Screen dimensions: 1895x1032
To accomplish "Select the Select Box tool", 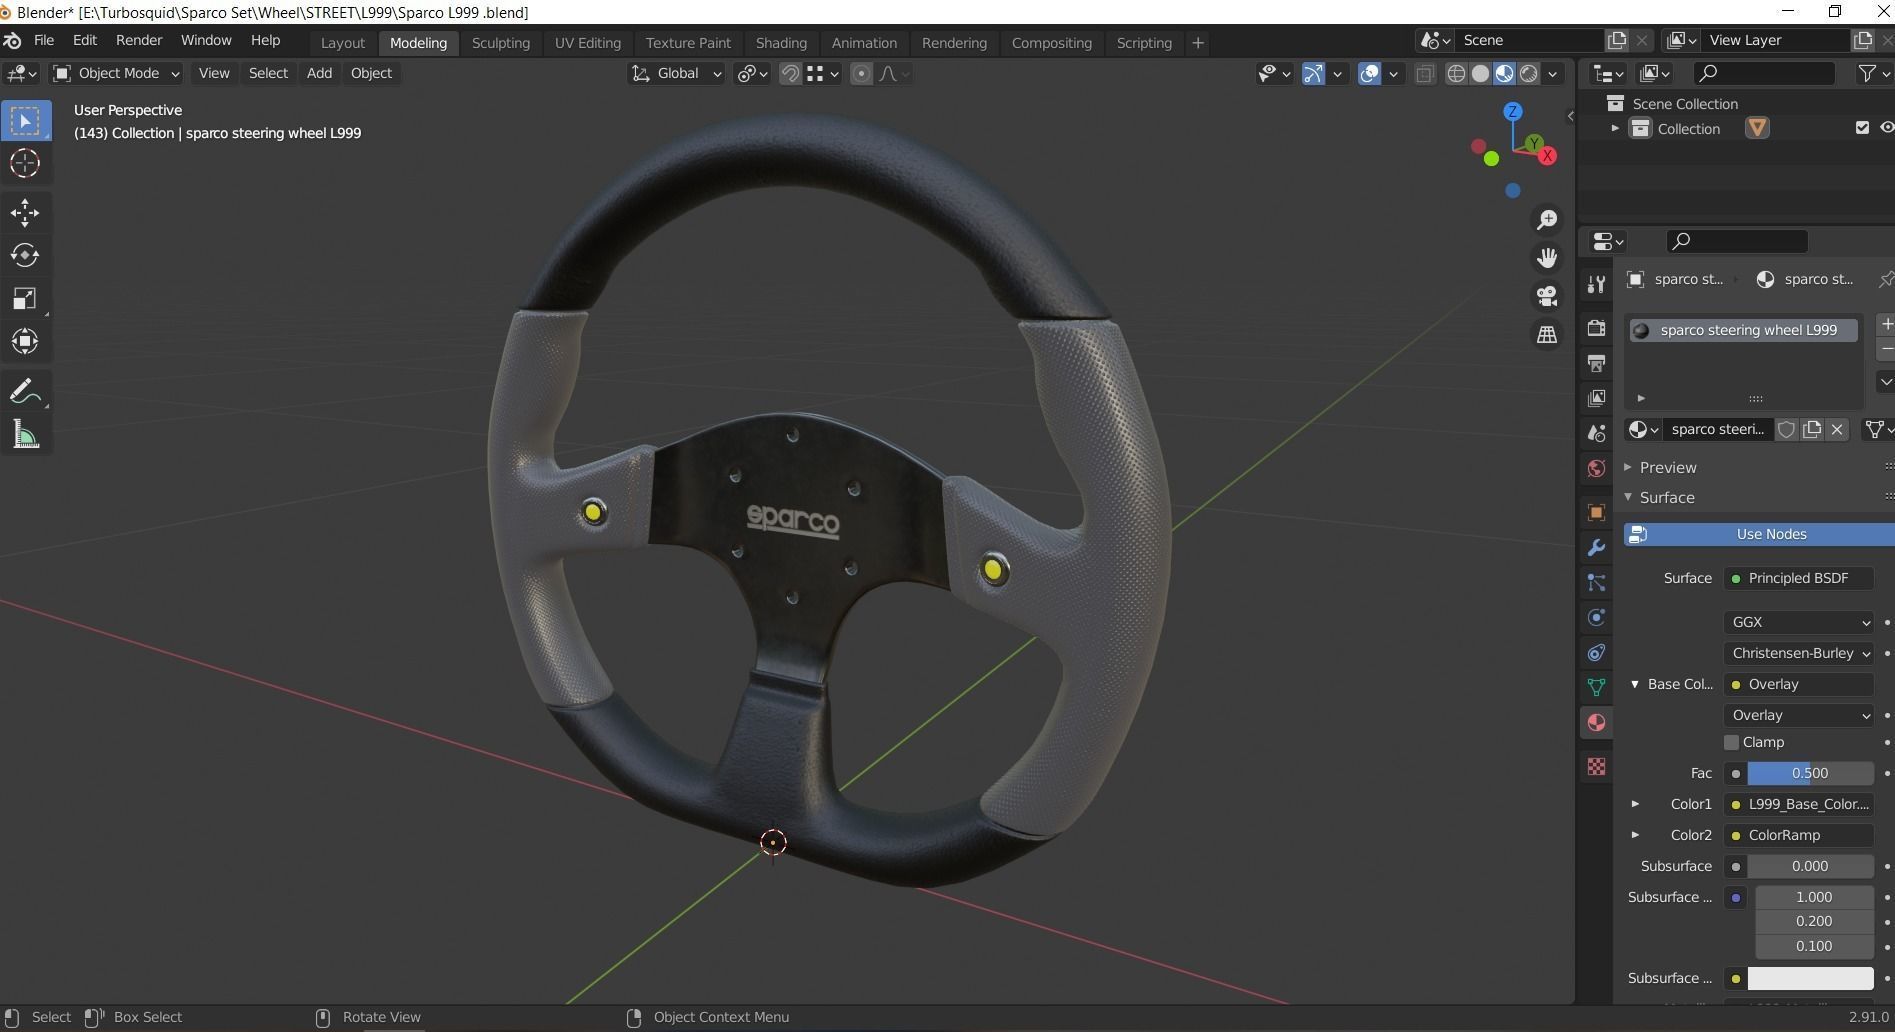I will coord(25,121).
